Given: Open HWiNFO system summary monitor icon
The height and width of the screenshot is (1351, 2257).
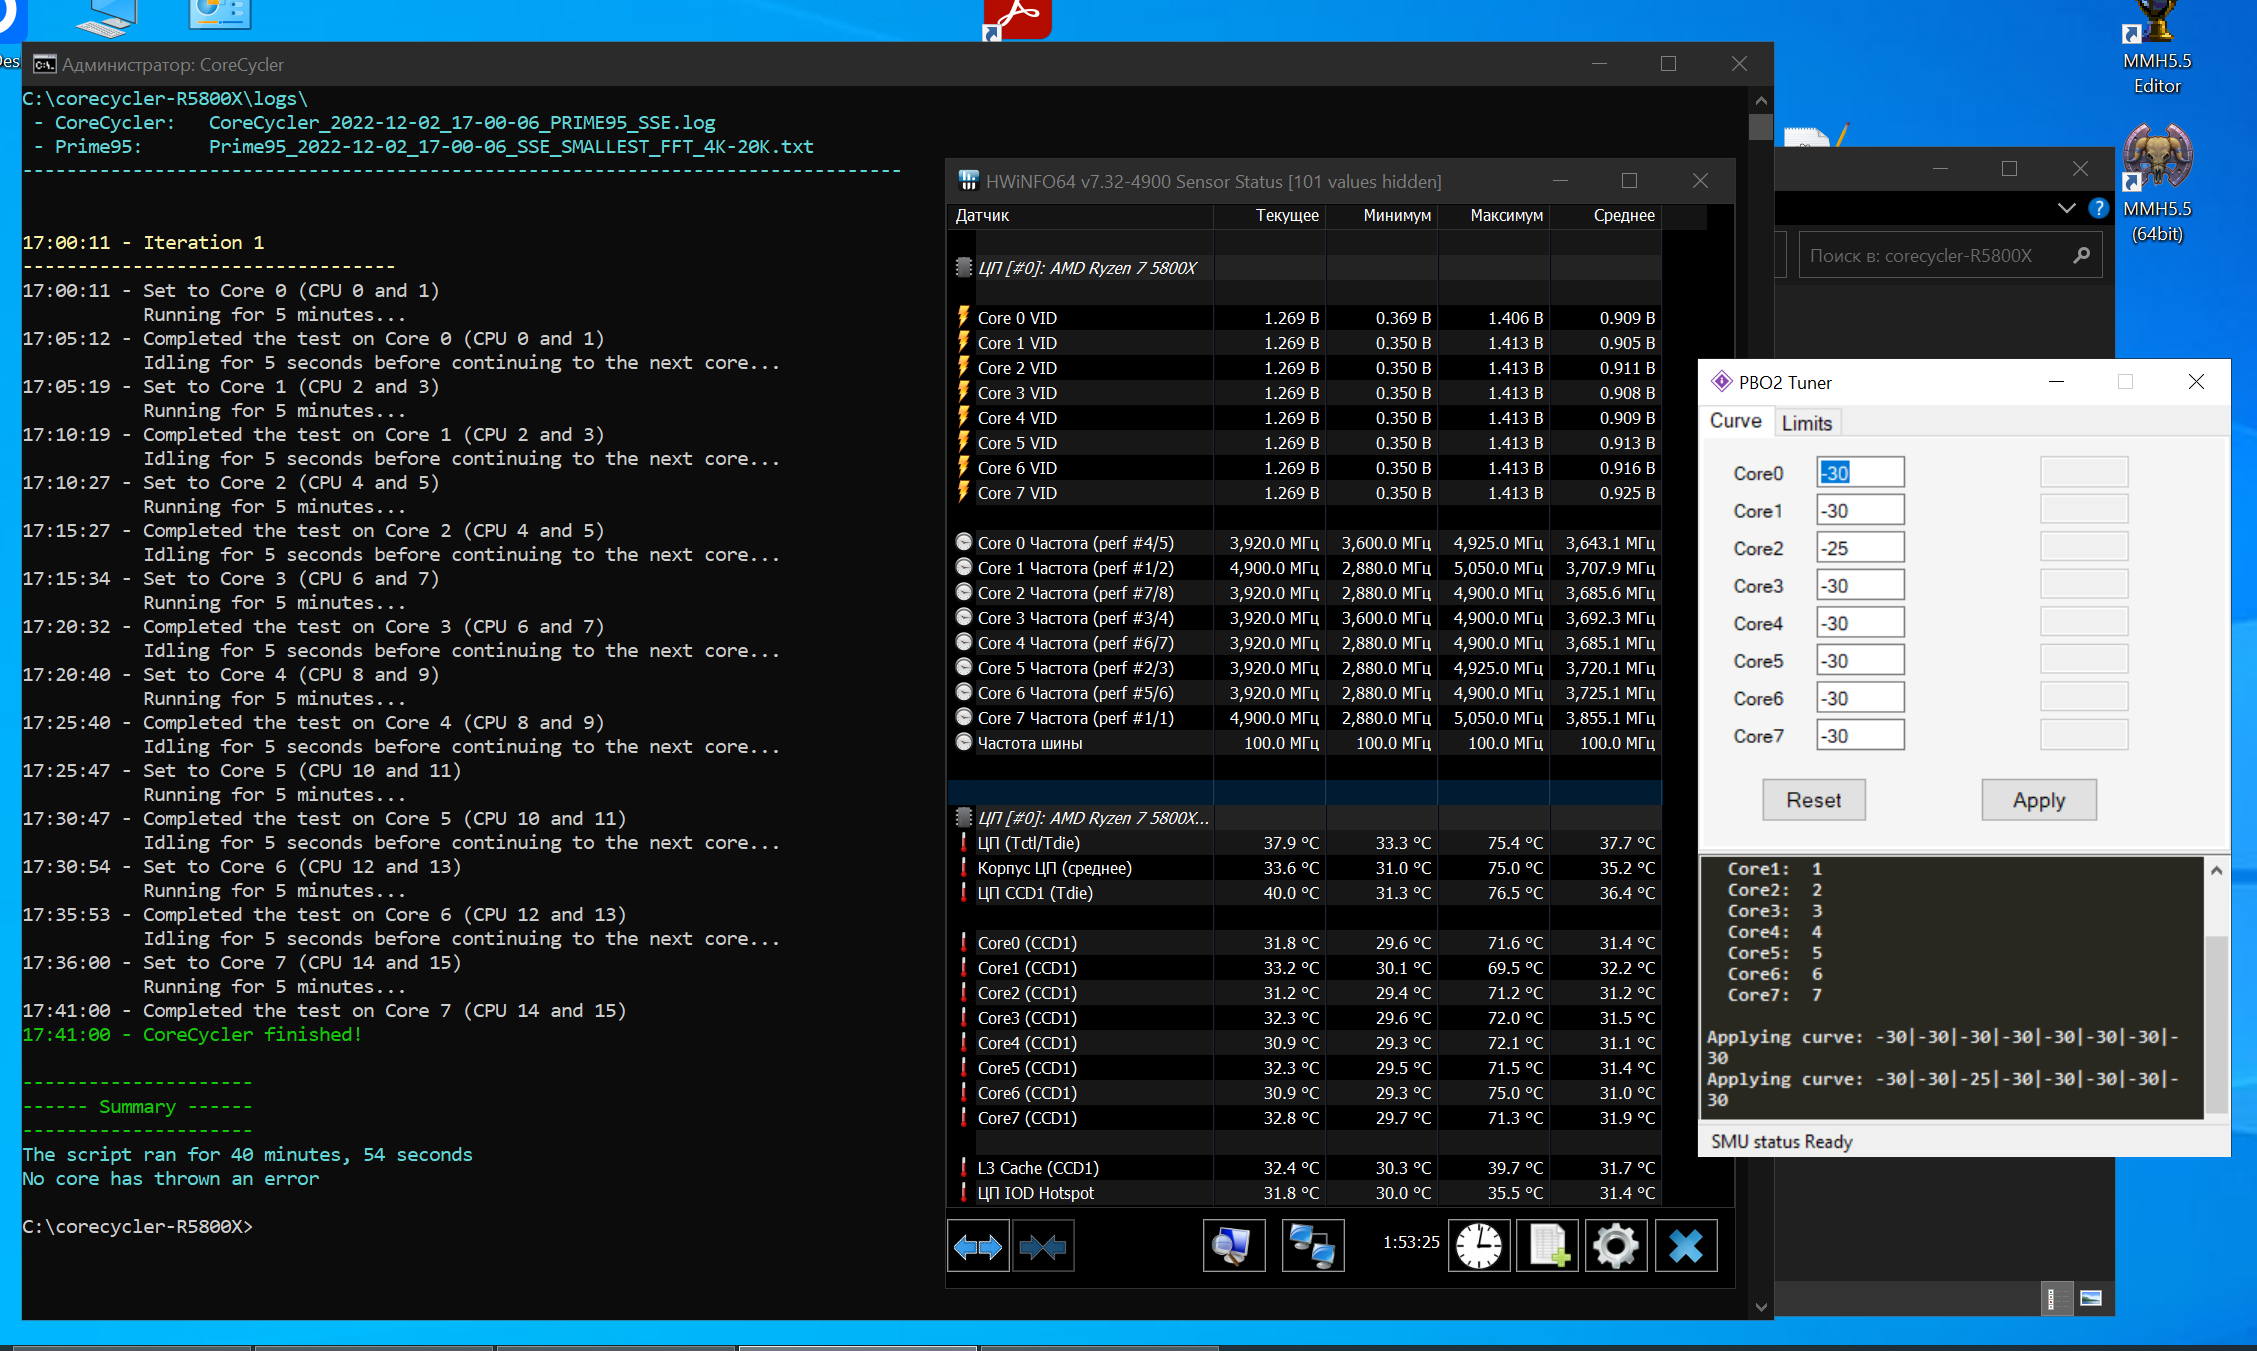Looking at the screenshot, I should [1233, 1246].
